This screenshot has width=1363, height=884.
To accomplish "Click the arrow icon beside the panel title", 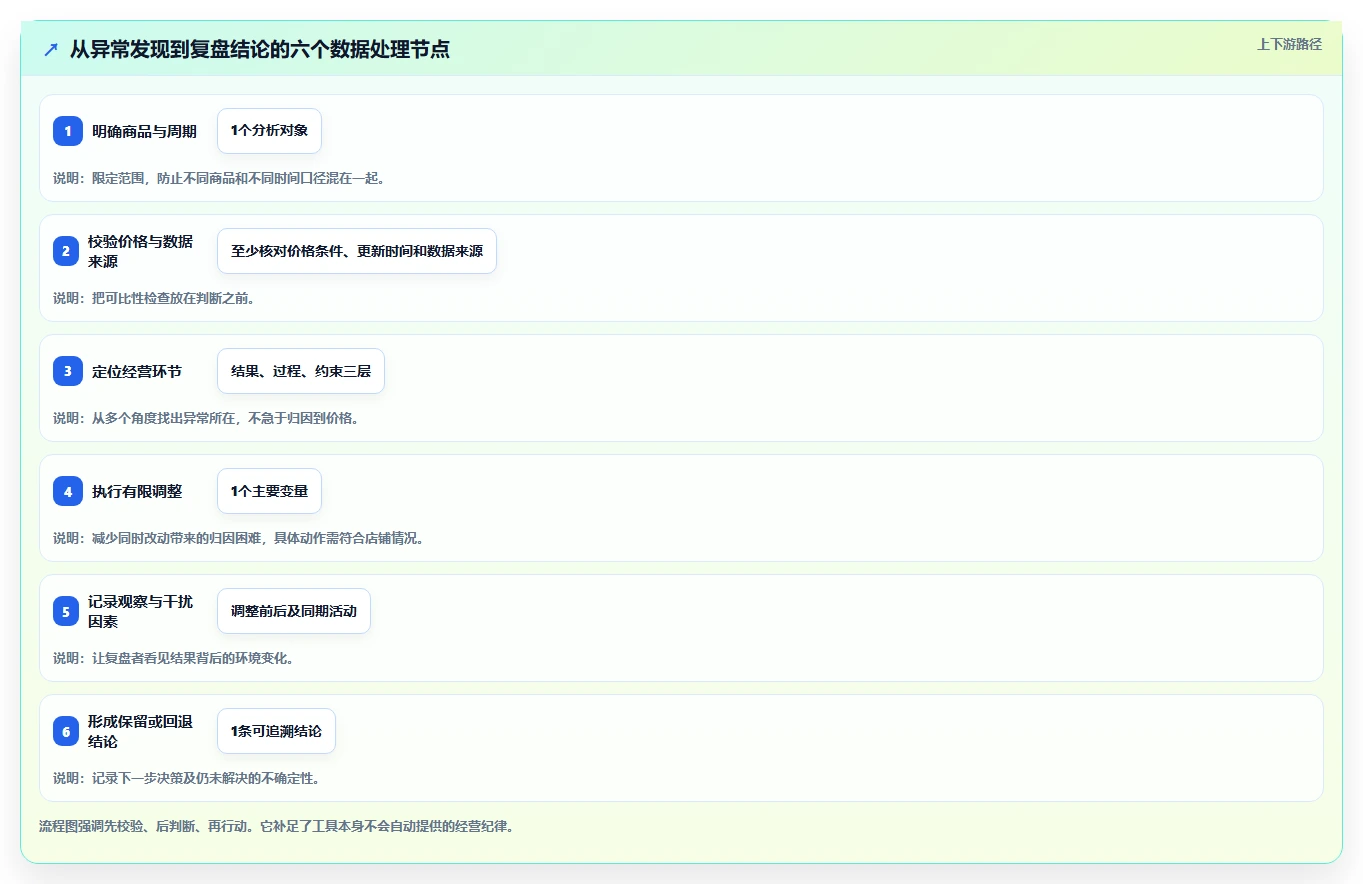I will (51, 49).
